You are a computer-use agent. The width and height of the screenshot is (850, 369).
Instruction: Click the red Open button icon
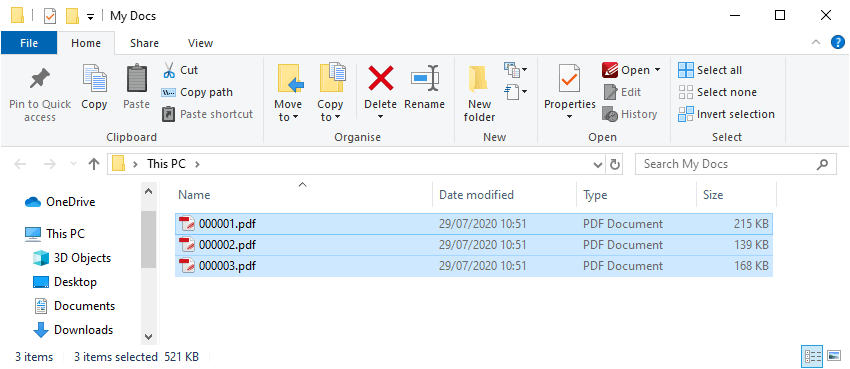(x=610, y=70)
